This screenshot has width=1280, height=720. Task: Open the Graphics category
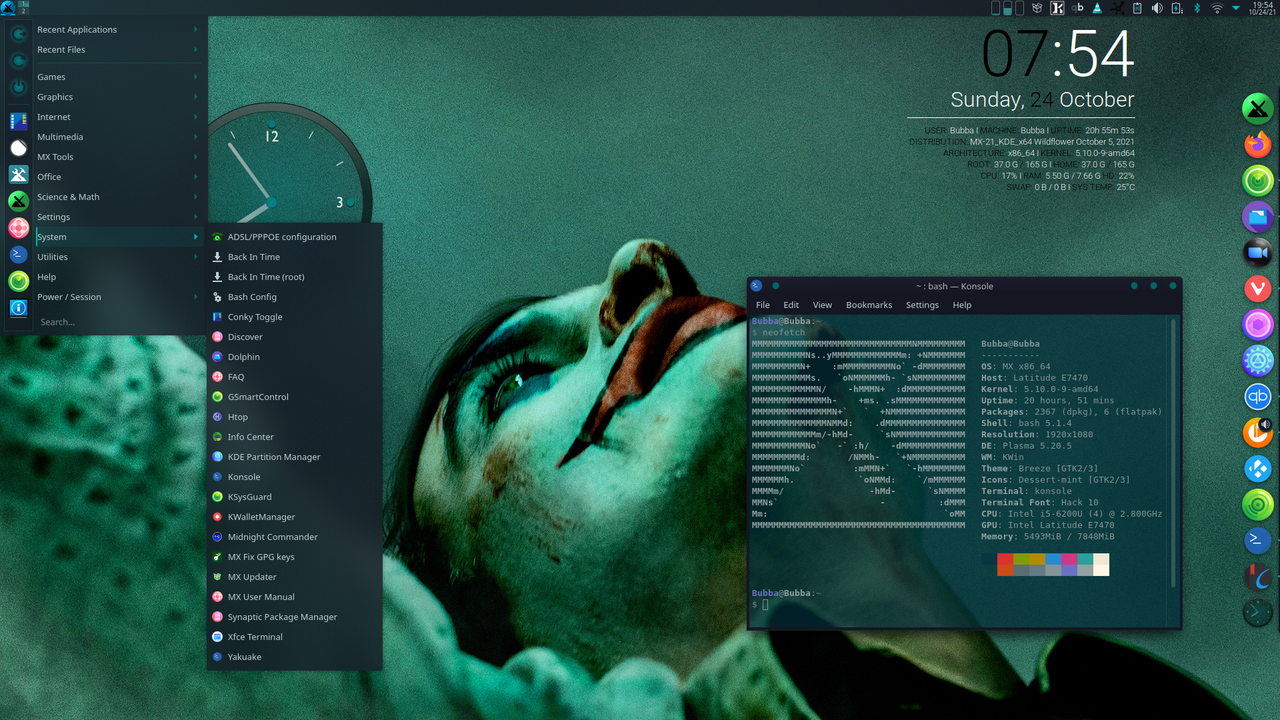[117, 97]
